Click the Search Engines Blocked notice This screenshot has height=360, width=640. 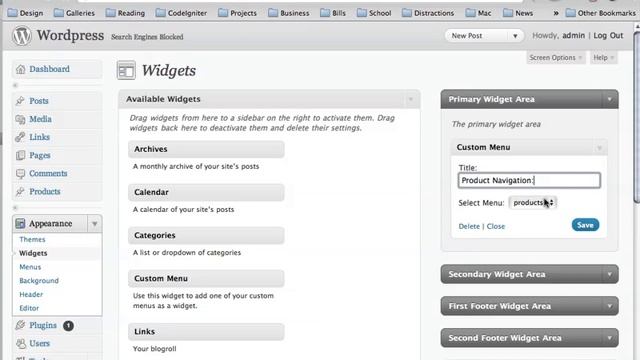pos(147,37)
